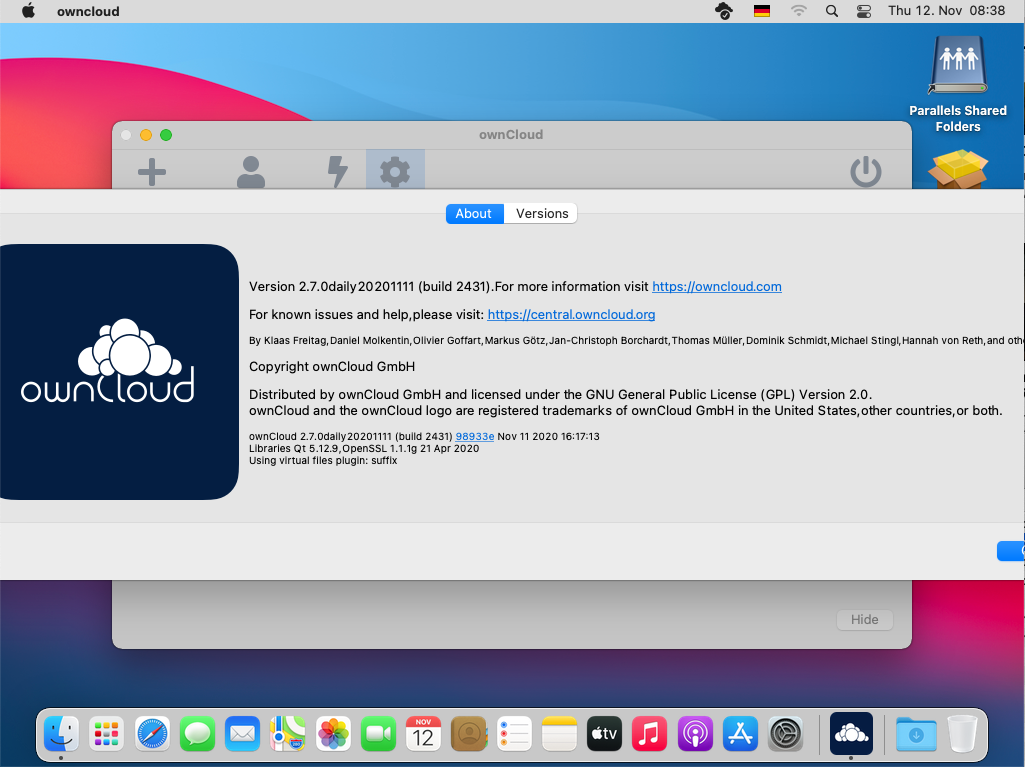Switch to the Versions tab
This screenshot has height=767, width=1025.
click(541, 214)
